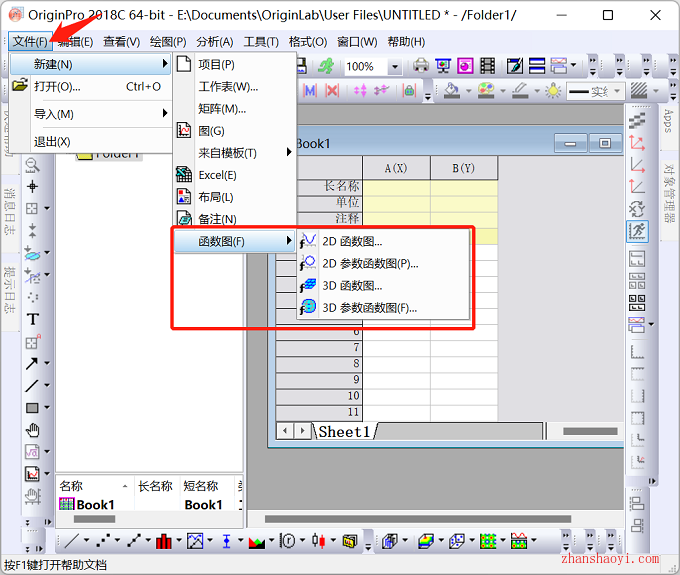This screenshot has width=680, height=575.
Task: Choose 备注(N) in the New submenu
Action: click(235, 219)
